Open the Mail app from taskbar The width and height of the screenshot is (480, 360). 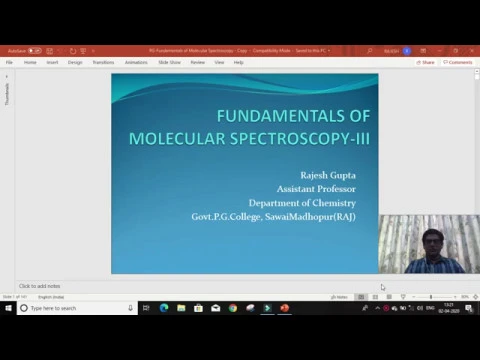[216, 308]
